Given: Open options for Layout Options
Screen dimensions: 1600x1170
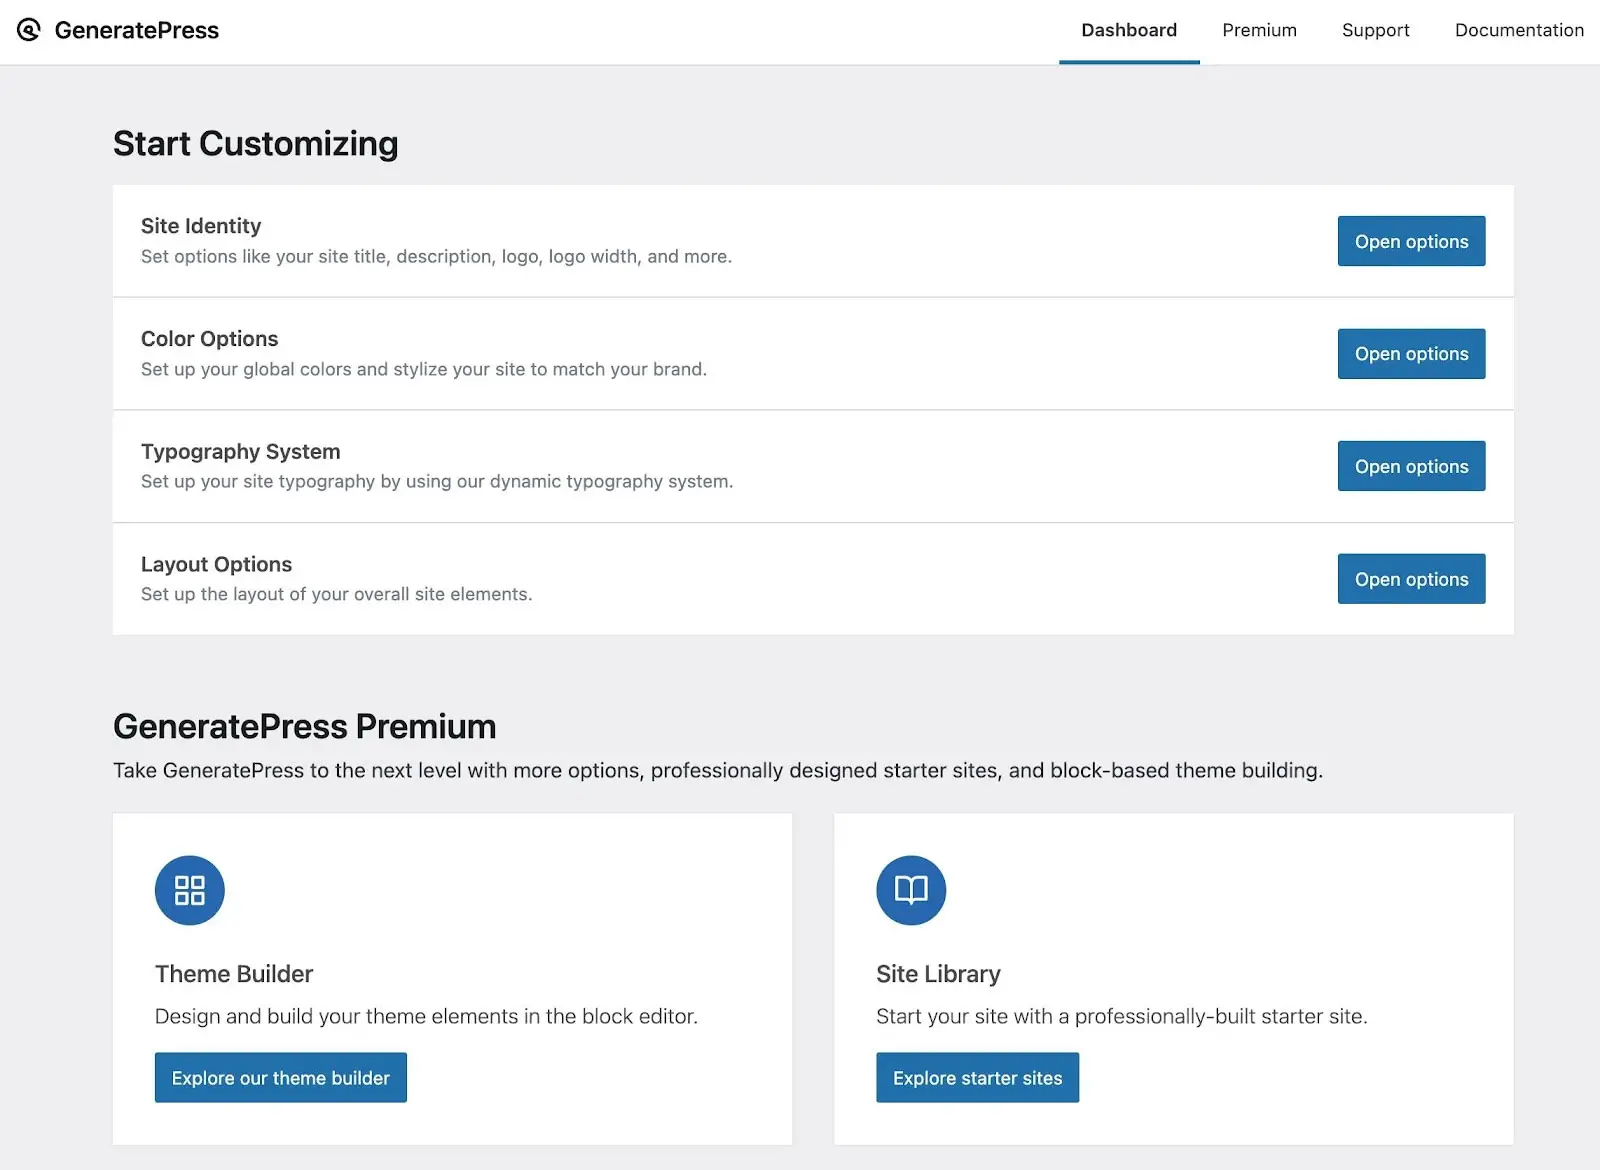Looking at the screenshot, I should [x=1411, y=579].
